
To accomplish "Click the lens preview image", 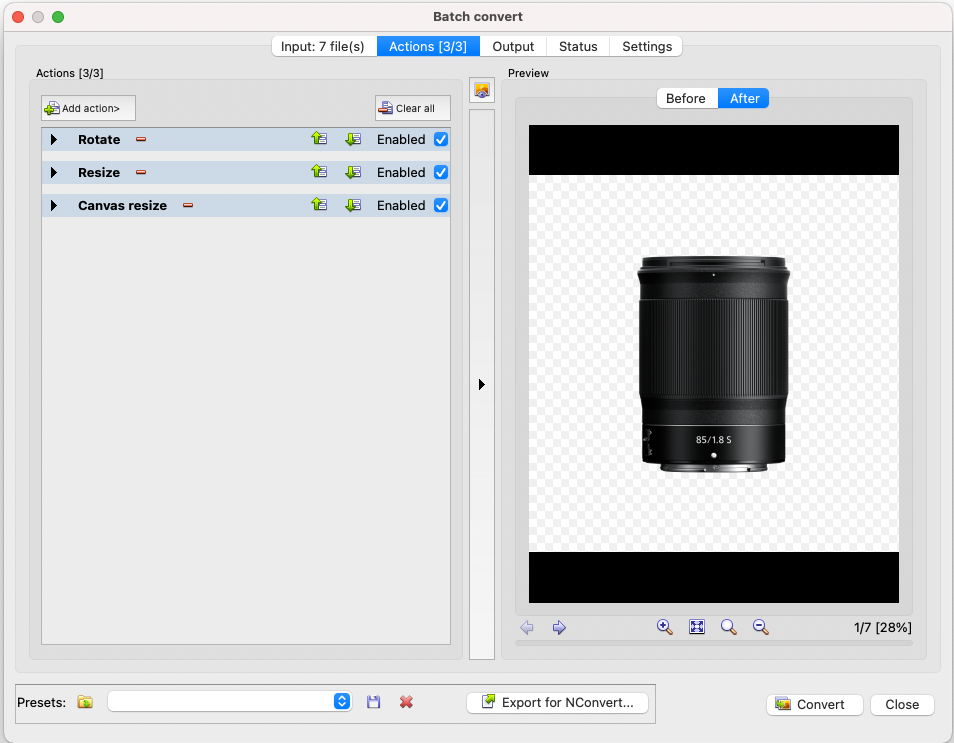I will click(713, 364).
